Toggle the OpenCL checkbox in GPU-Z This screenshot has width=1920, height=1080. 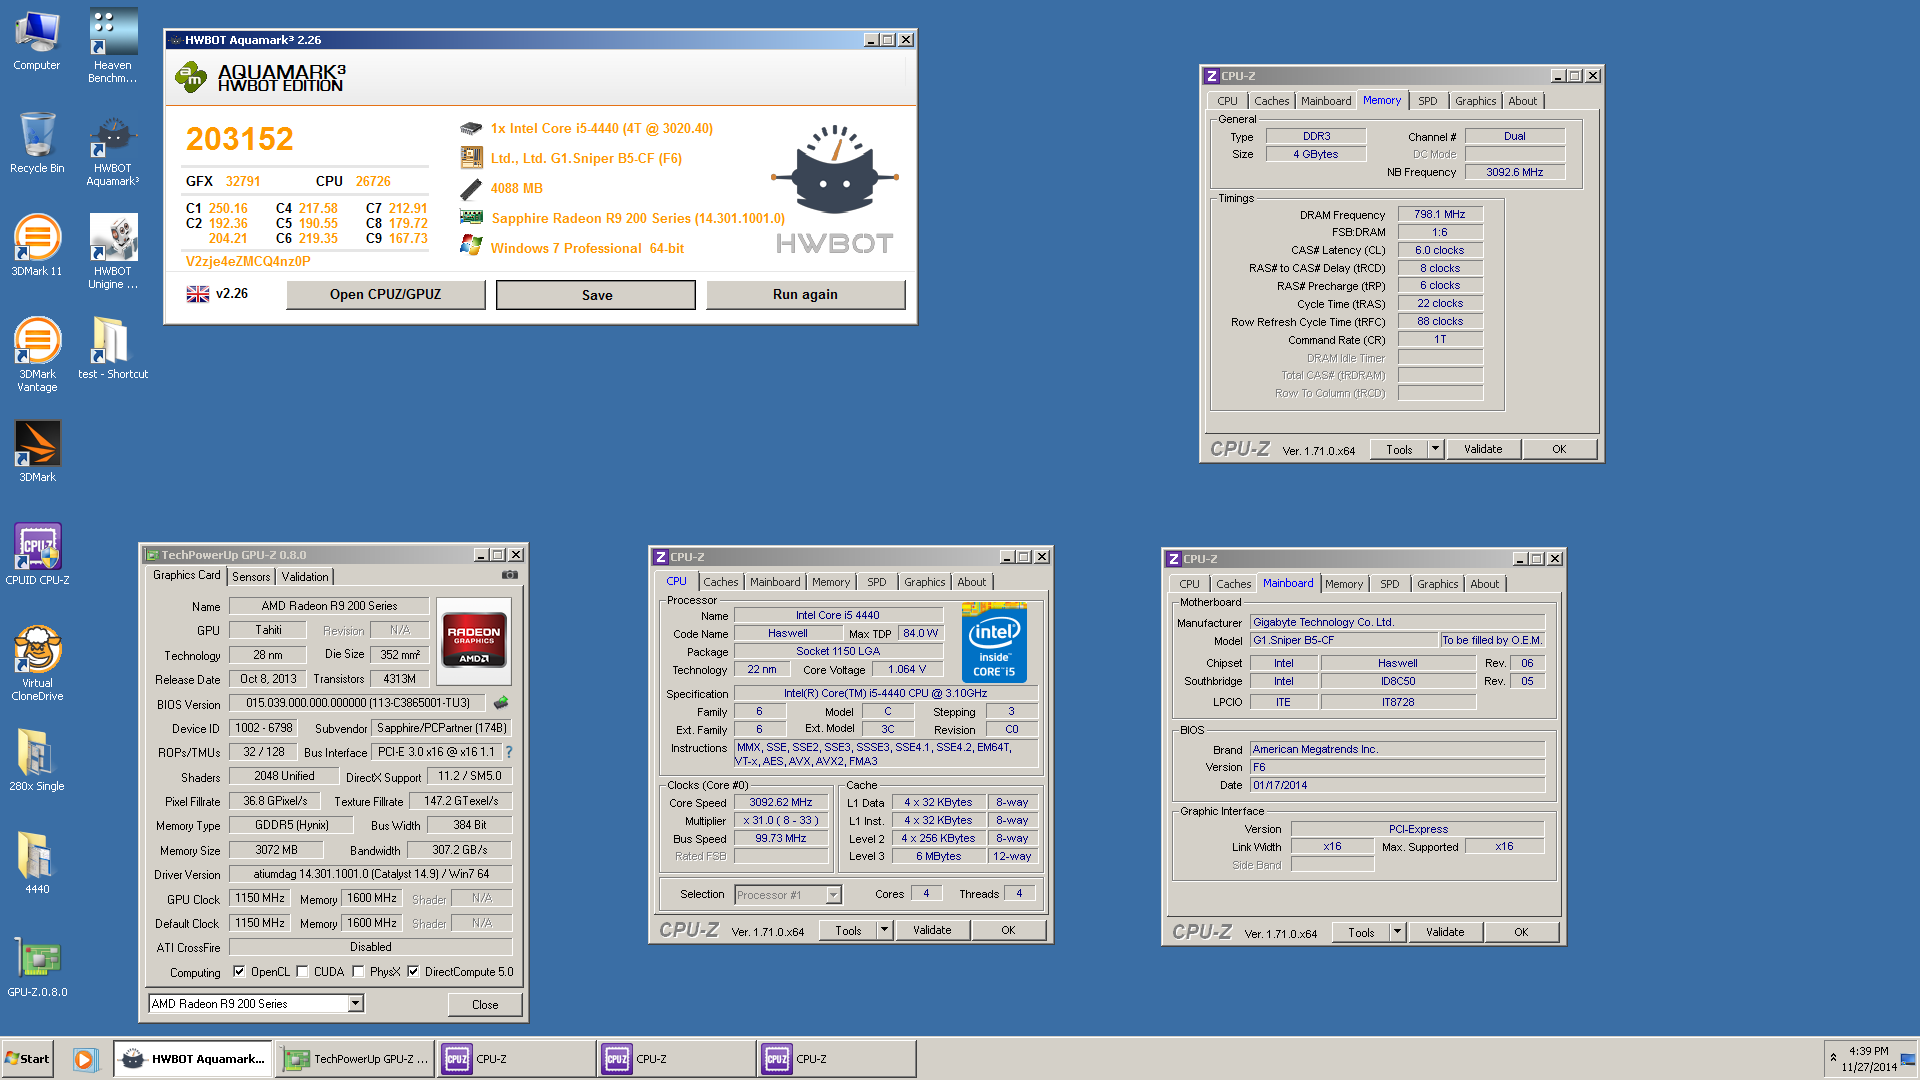(239, 971)
